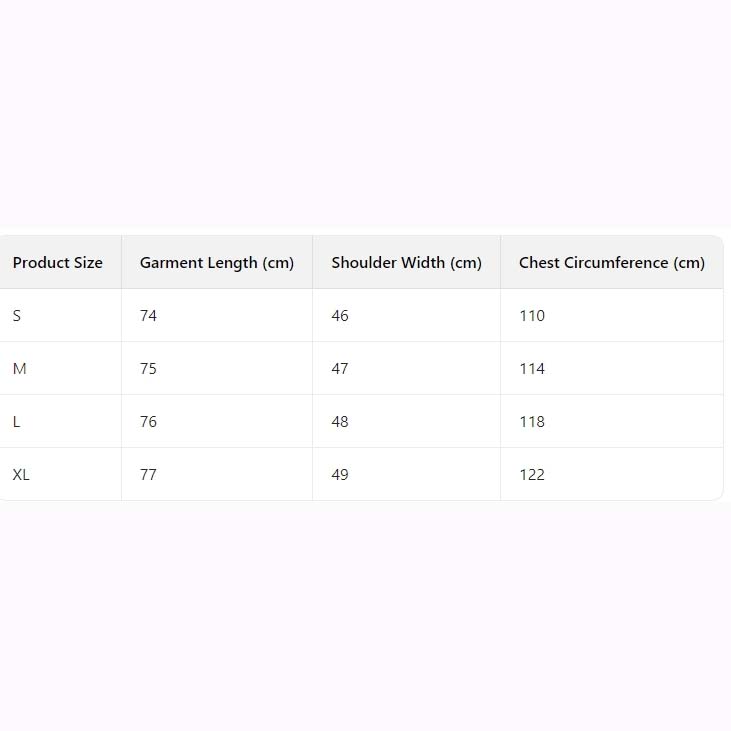
Task: Click garment length value 75
Action: (149, 369)
